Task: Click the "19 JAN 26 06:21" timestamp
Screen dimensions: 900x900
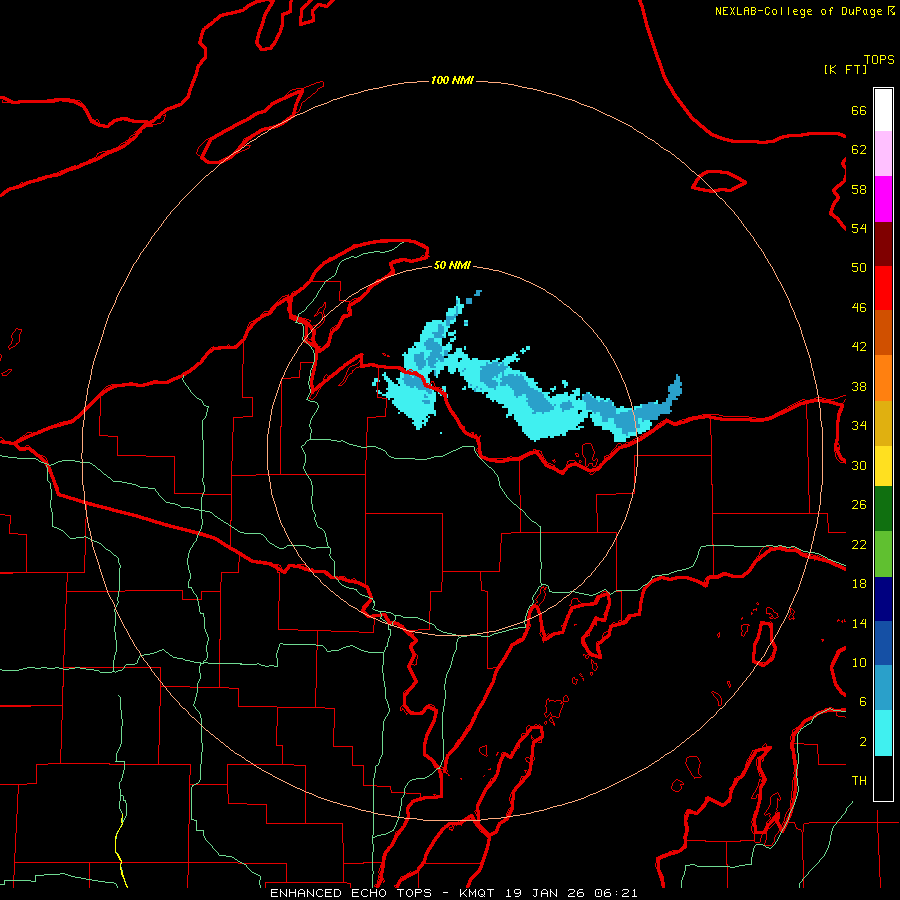Action: point(571,893)
